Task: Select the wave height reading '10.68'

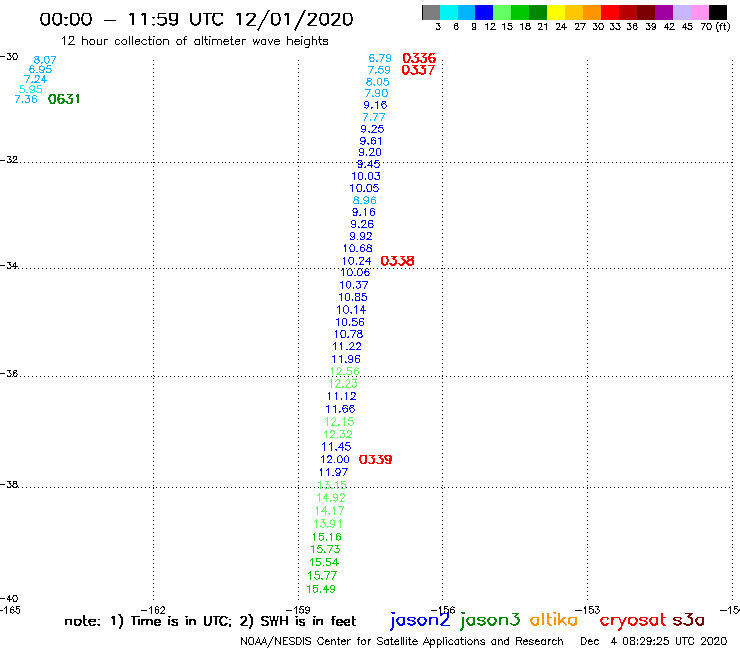Action: [x=358, y=248]
